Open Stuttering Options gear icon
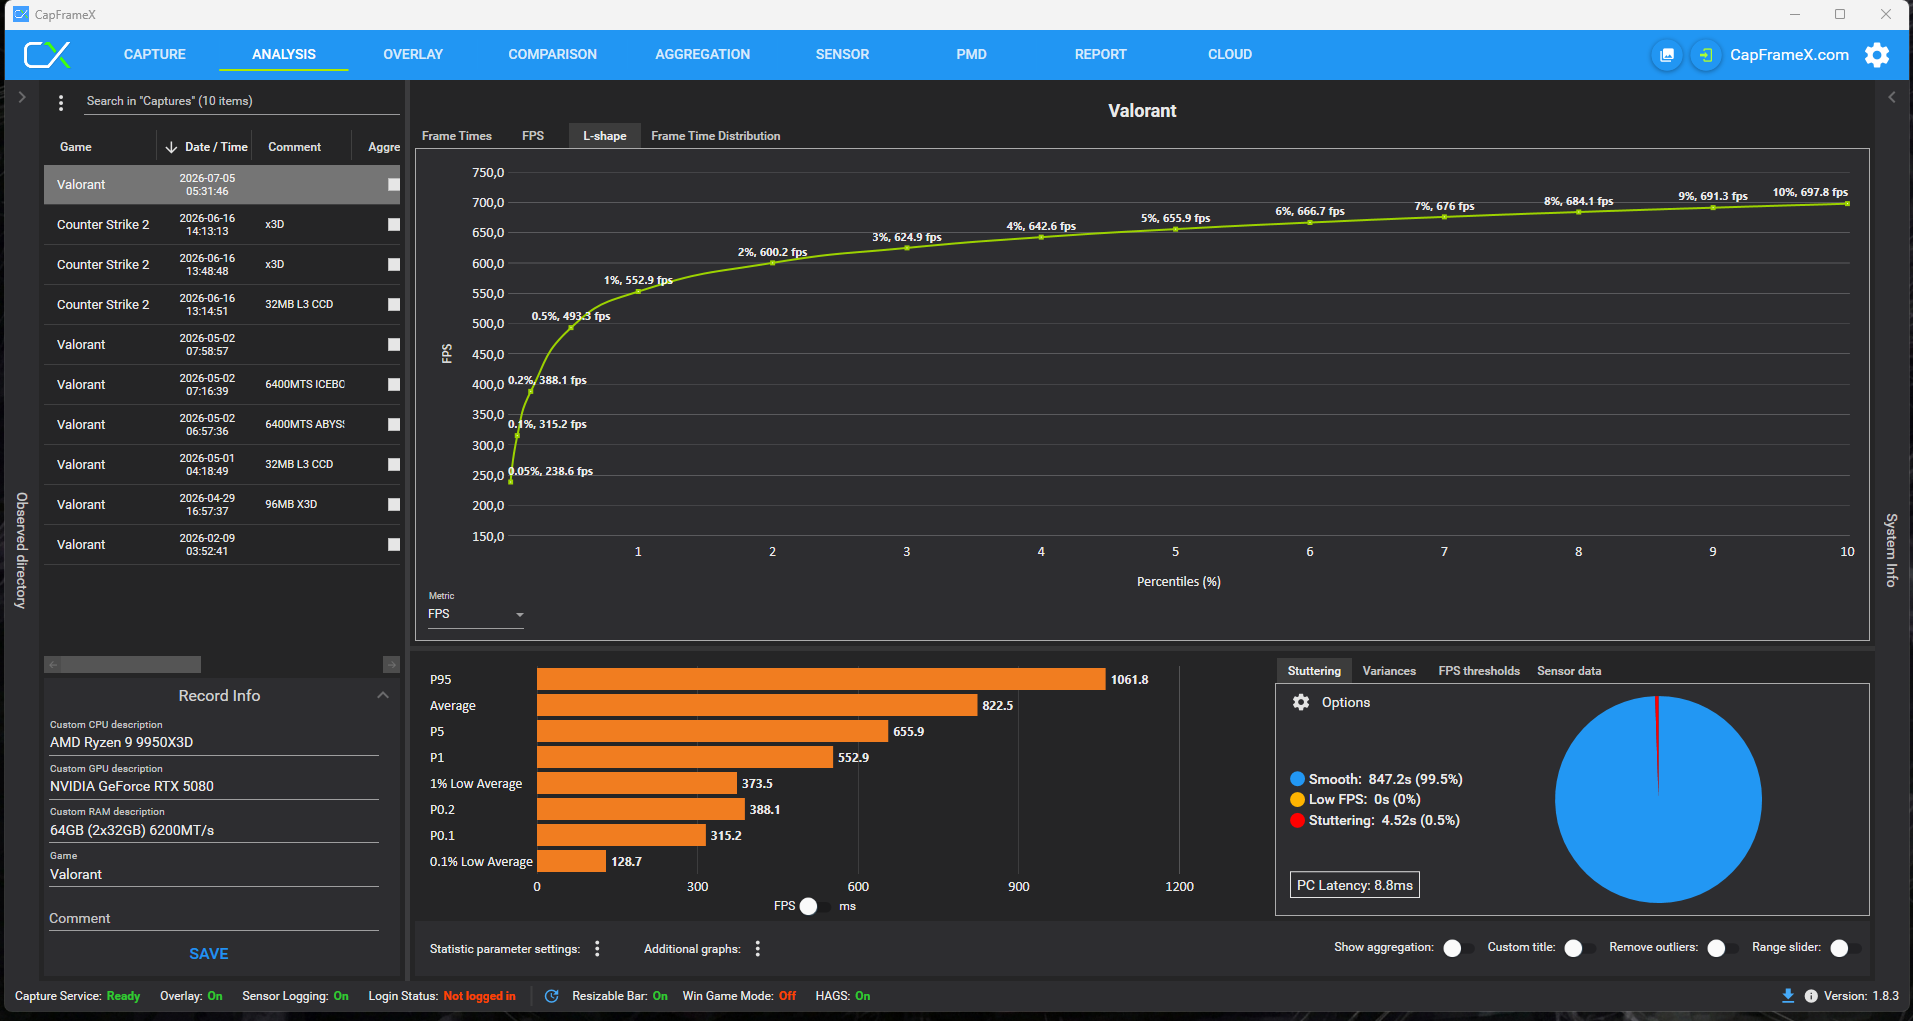The width and height of the screenshot is (1913, 1021). point(1300,702)
